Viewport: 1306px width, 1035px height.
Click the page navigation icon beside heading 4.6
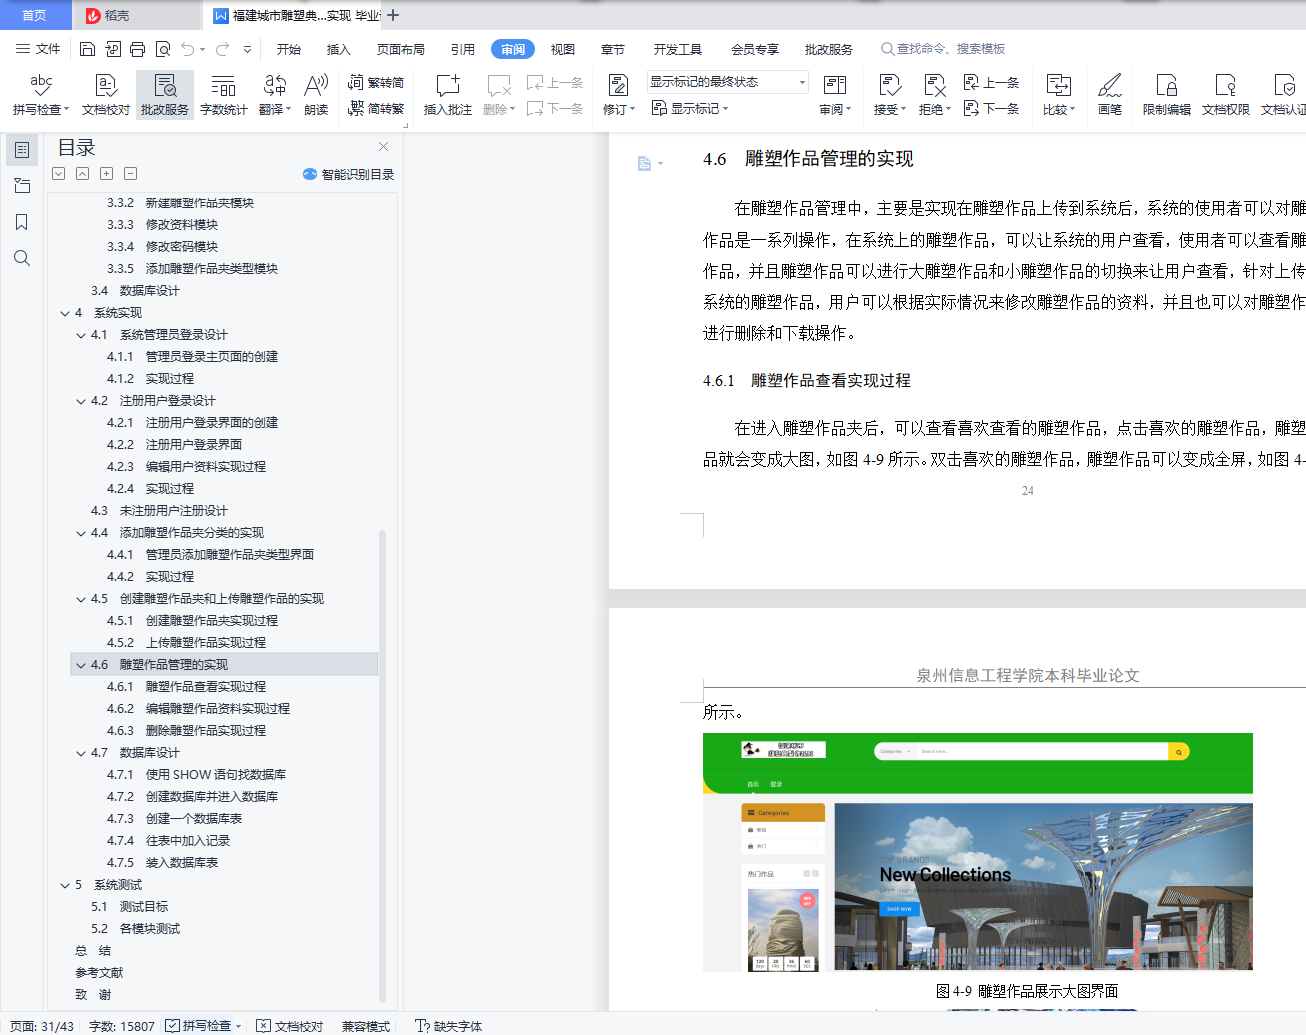(x=645, y=163)
